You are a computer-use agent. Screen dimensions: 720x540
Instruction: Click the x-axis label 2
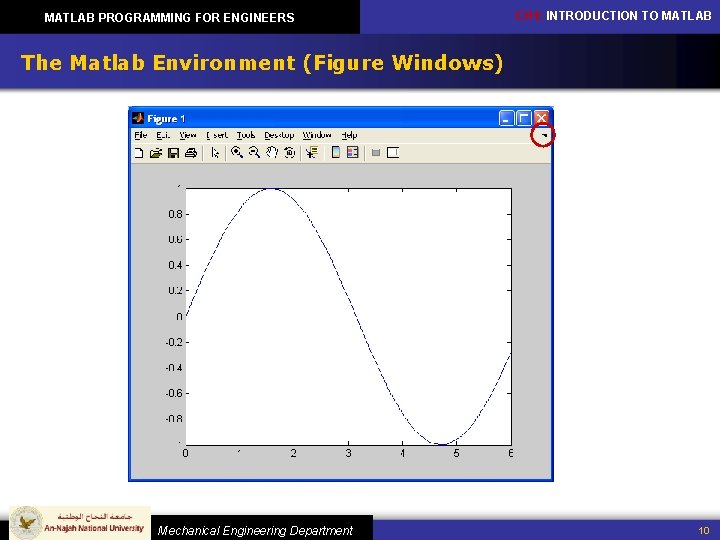pyautogui.click(x=294, y=453)
